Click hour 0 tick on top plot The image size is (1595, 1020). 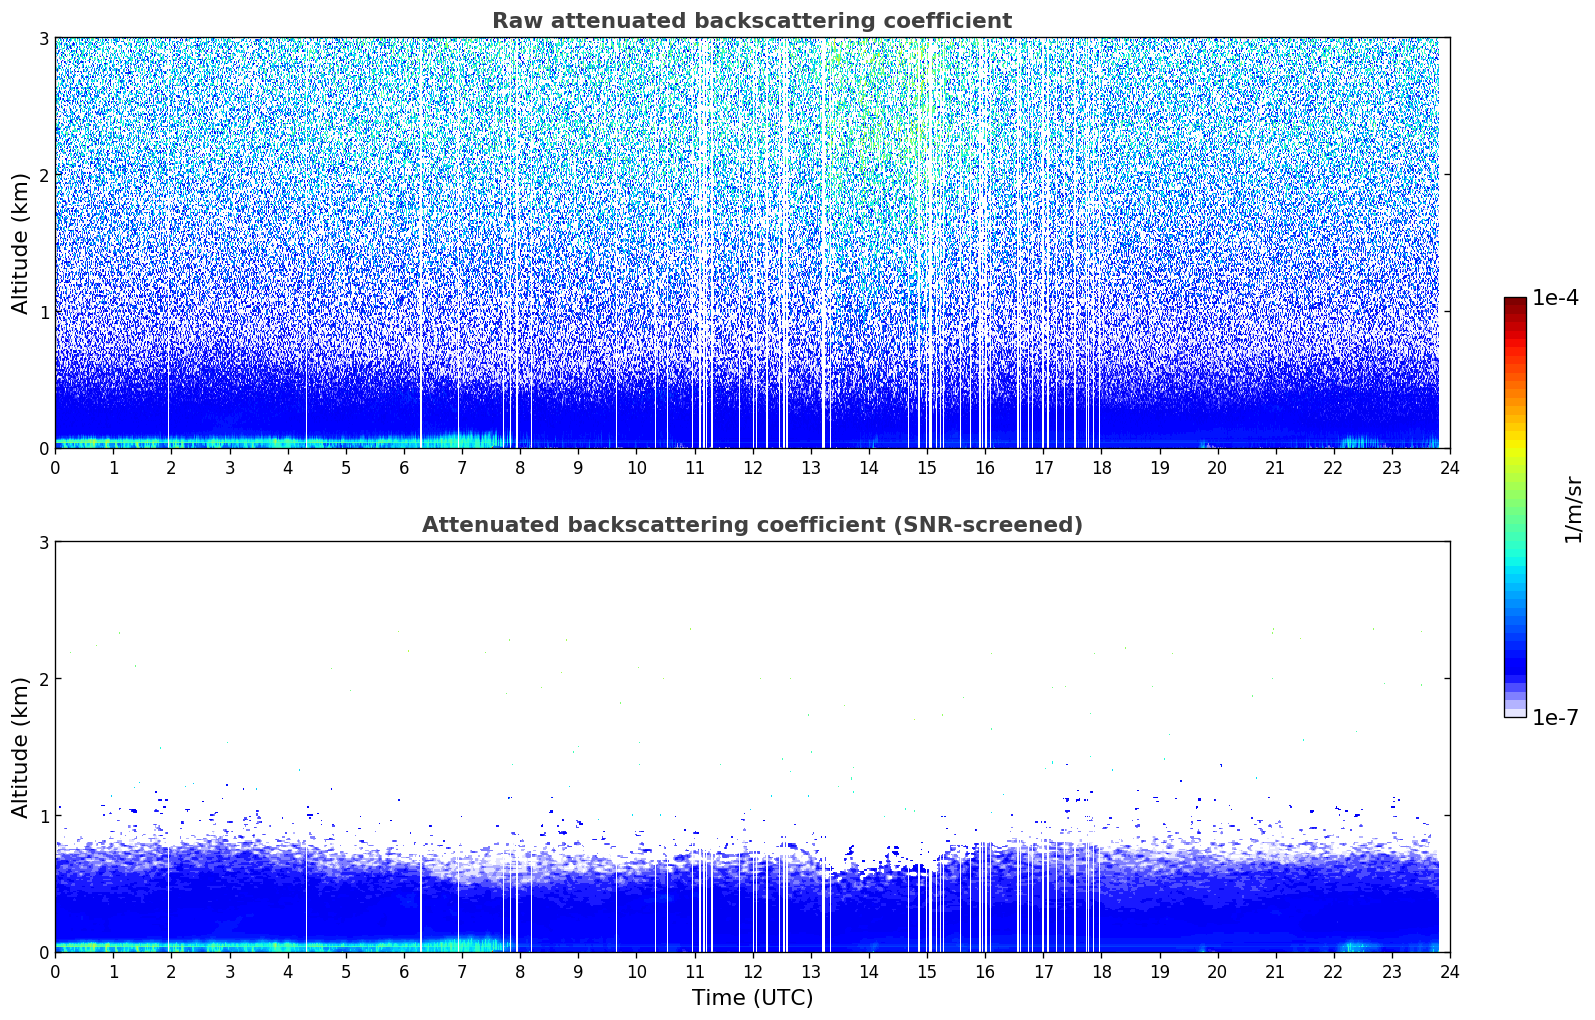55,467
